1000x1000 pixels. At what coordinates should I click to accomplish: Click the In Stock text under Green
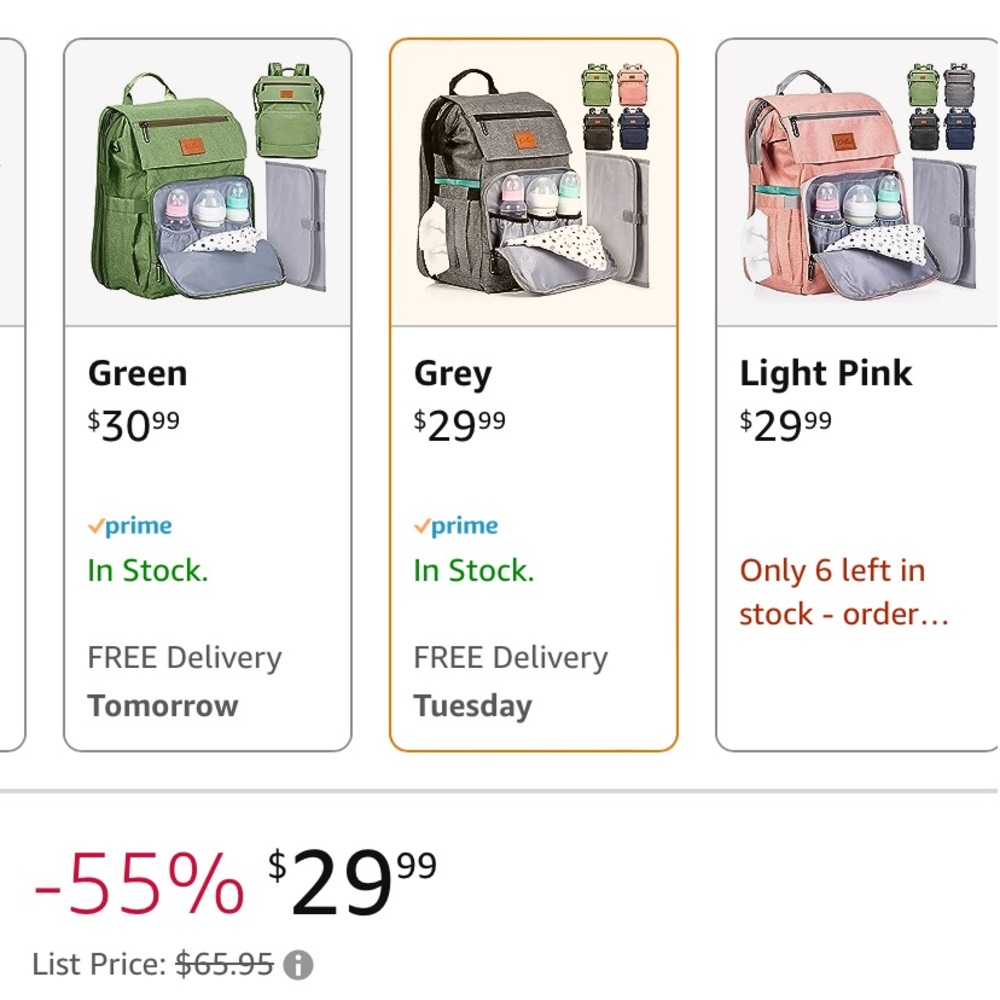click(x=146, y=570)
